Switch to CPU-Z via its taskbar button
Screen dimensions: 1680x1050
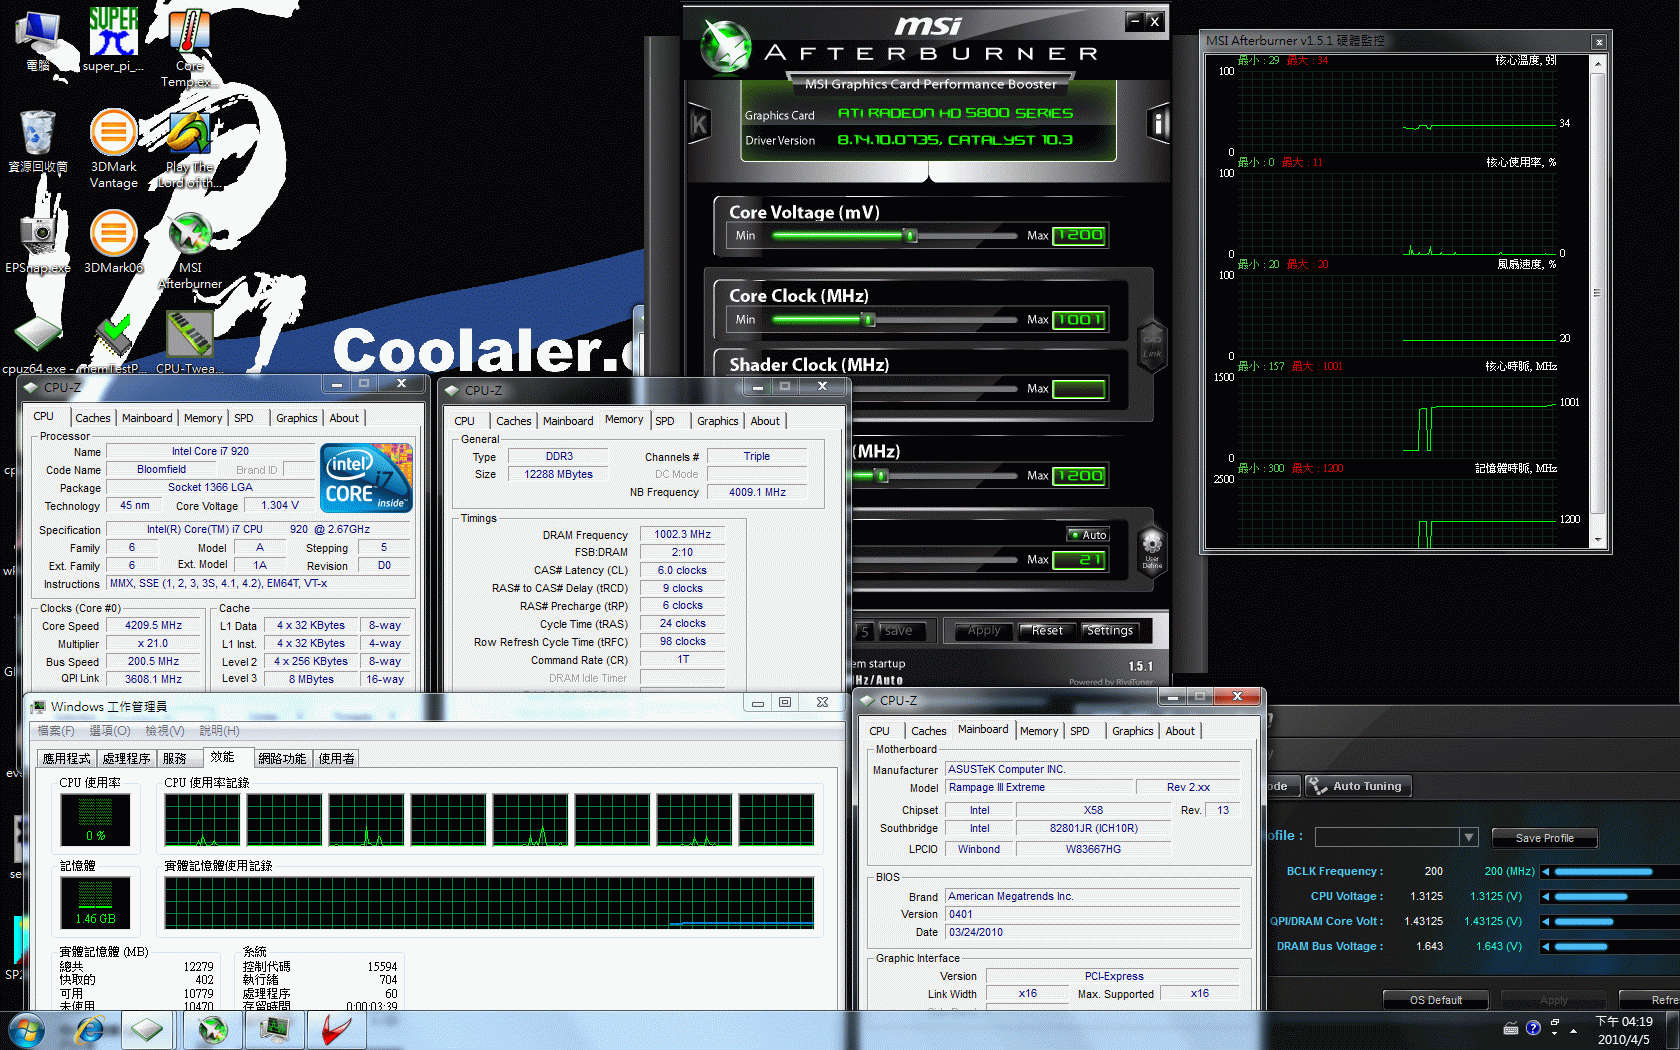pos(147,1029)
